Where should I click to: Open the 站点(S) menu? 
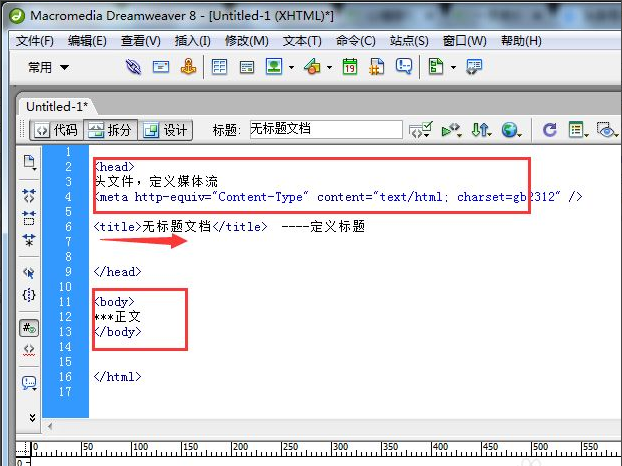point(408,41)
